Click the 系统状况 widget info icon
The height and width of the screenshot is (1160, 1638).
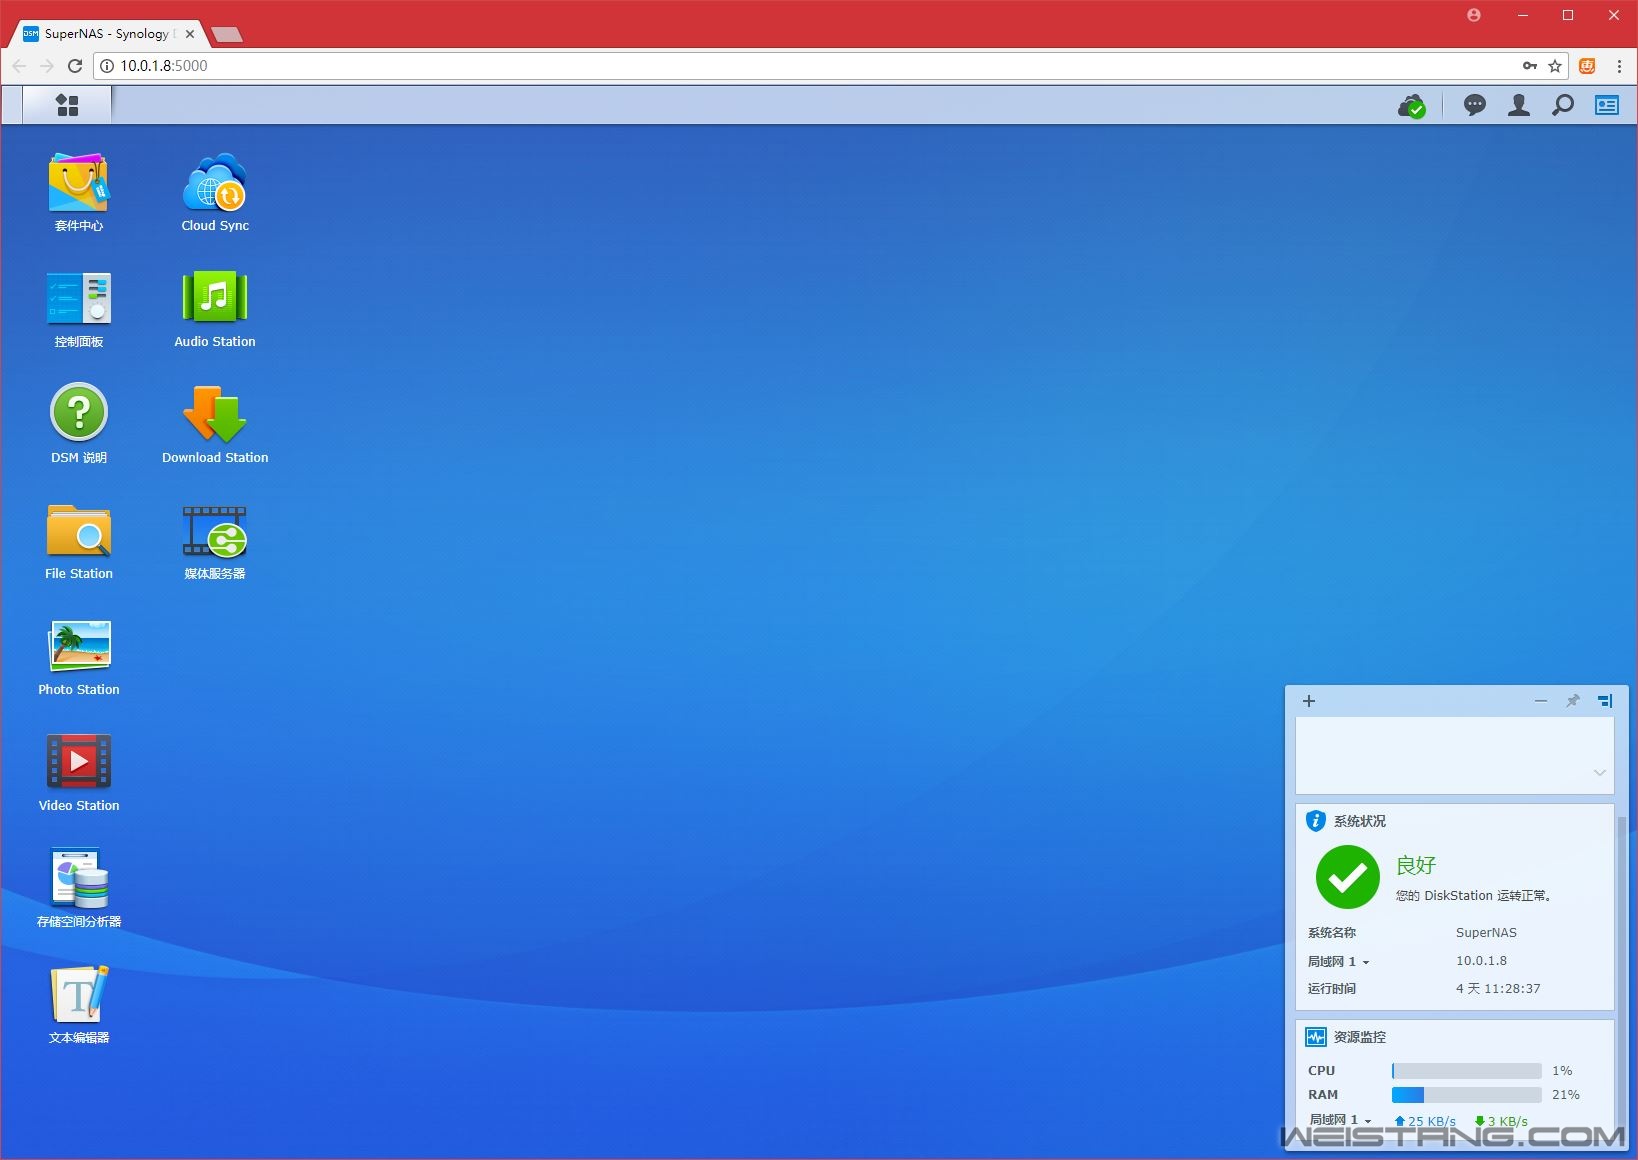1316,821
